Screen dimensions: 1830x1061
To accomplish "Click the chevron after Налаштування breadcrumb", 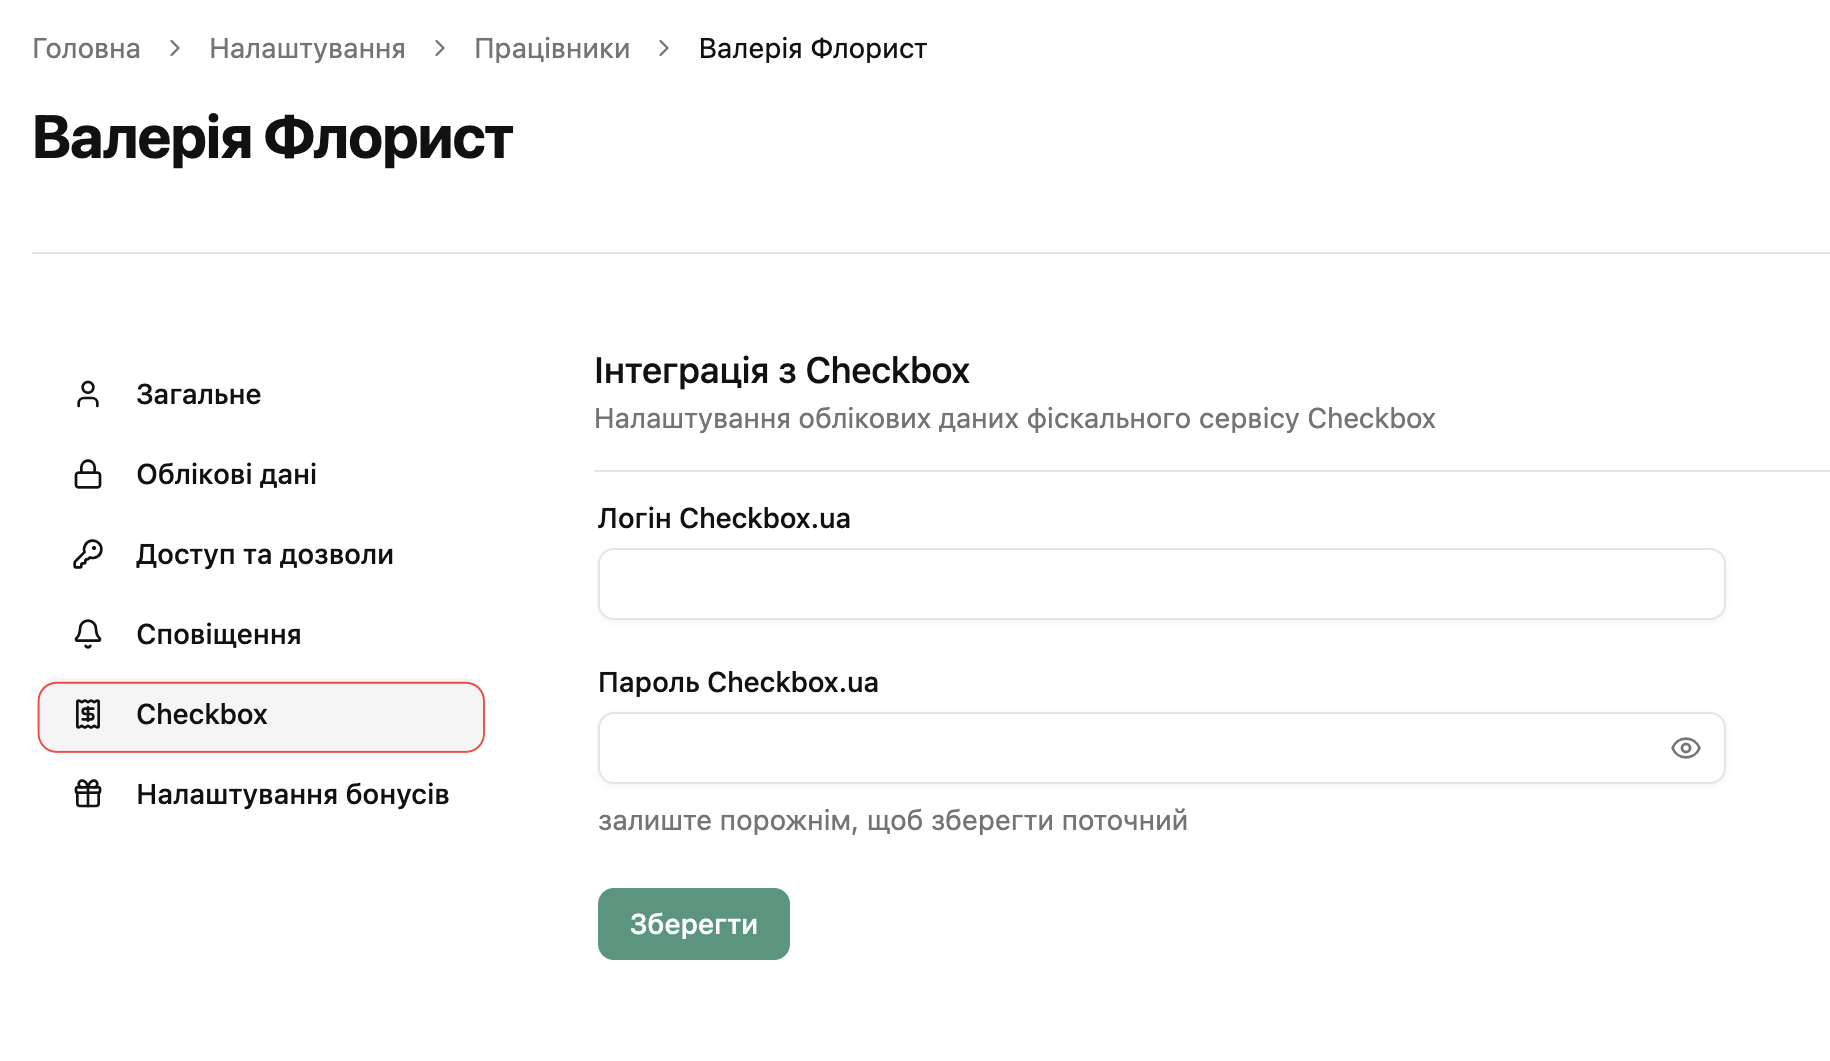I will (440, 48).
